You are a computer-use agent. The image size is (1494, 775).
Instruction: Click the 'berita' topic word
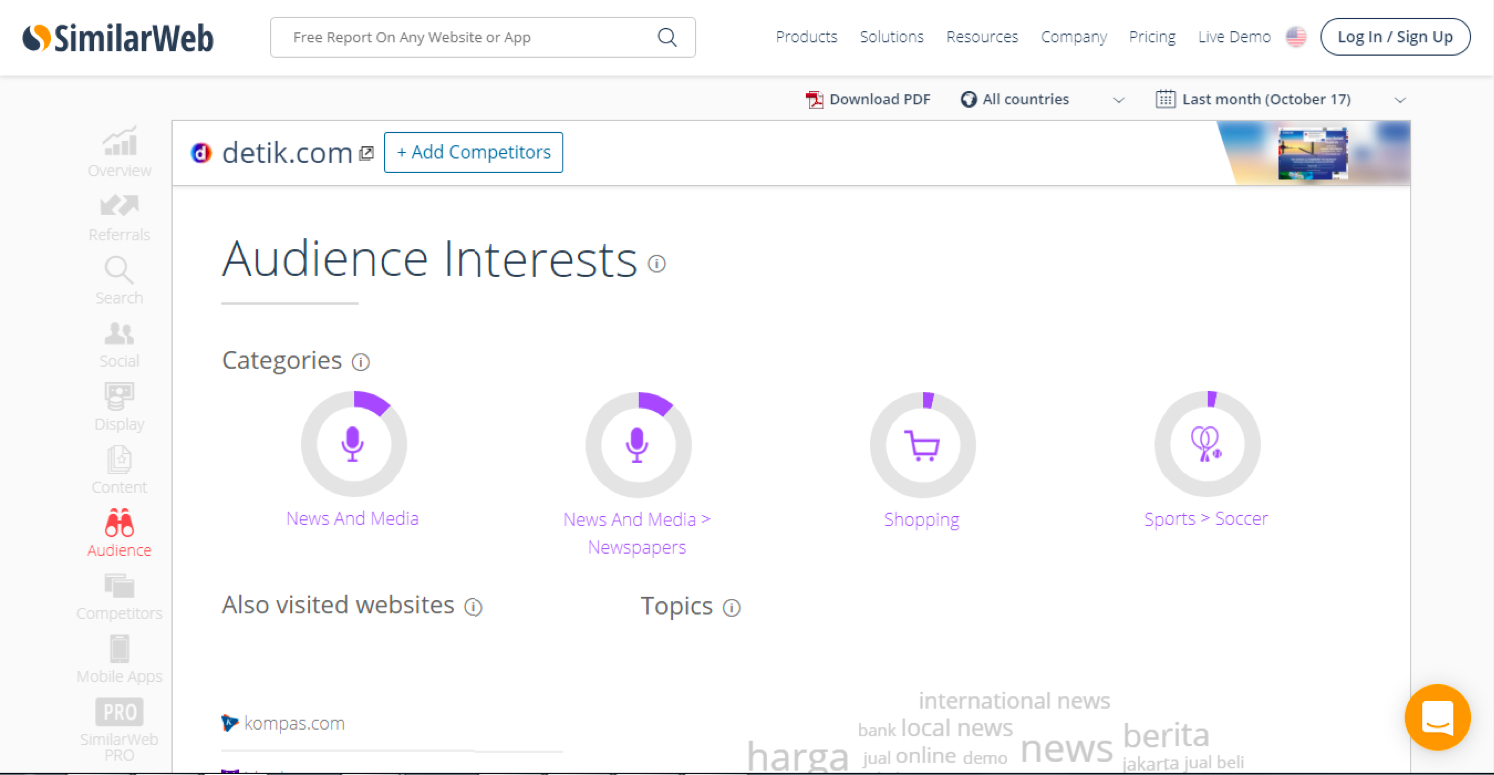point(1166,735)
